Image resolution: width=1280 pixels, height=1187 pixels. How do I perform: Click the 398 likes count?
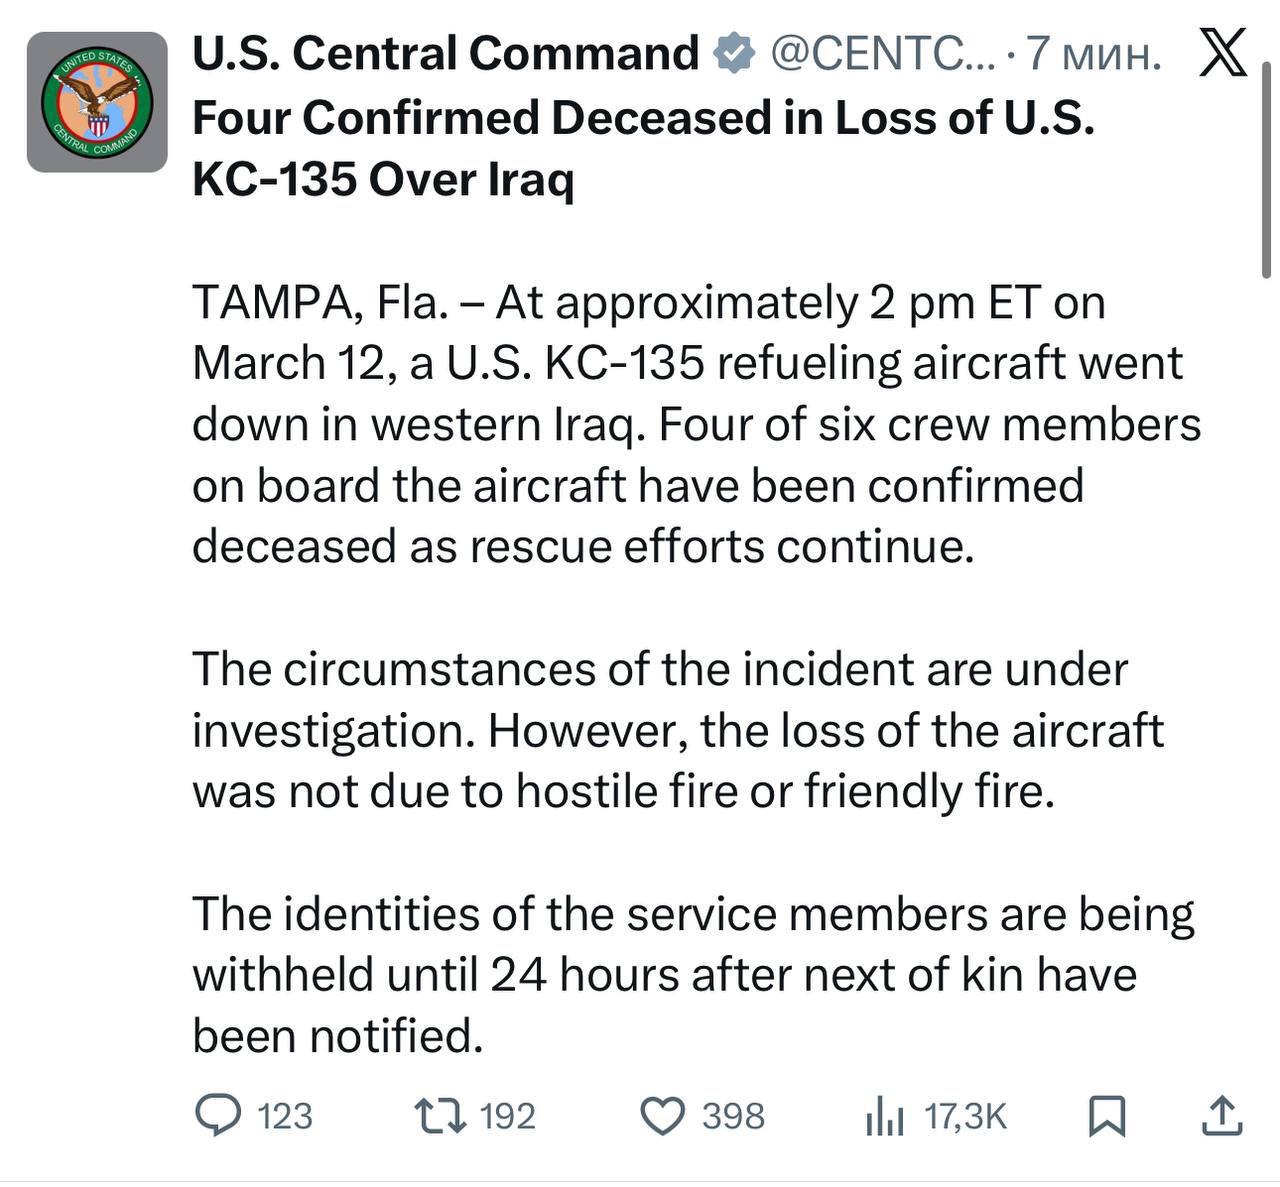(x=733, y=1116)
